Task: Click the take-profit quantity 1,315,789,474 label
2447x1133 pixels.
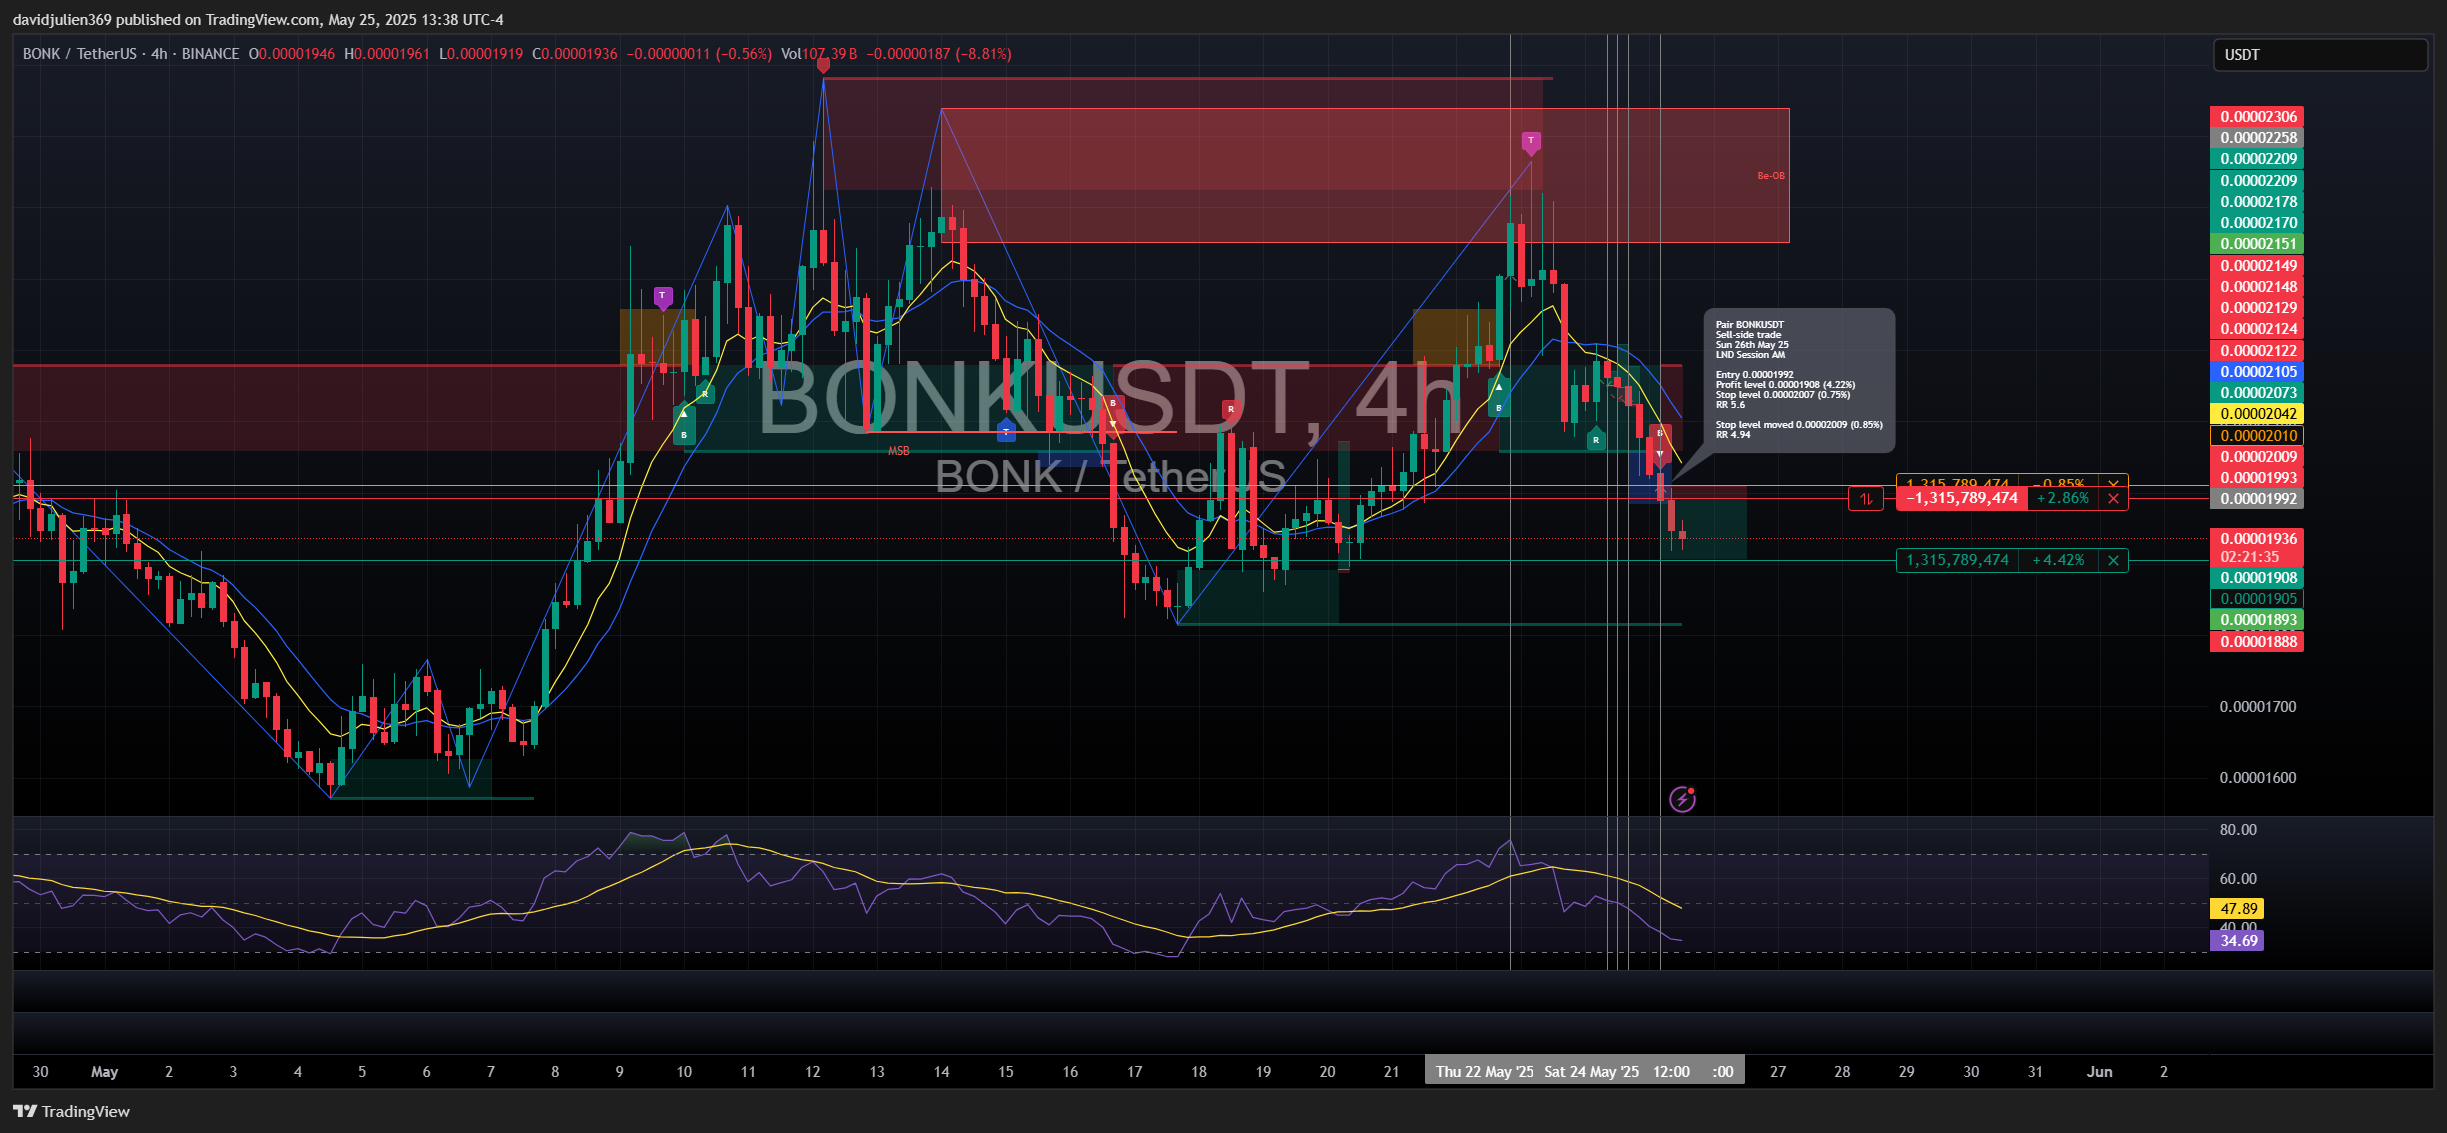Action: pyautogui.click(x=1958, y=561)
